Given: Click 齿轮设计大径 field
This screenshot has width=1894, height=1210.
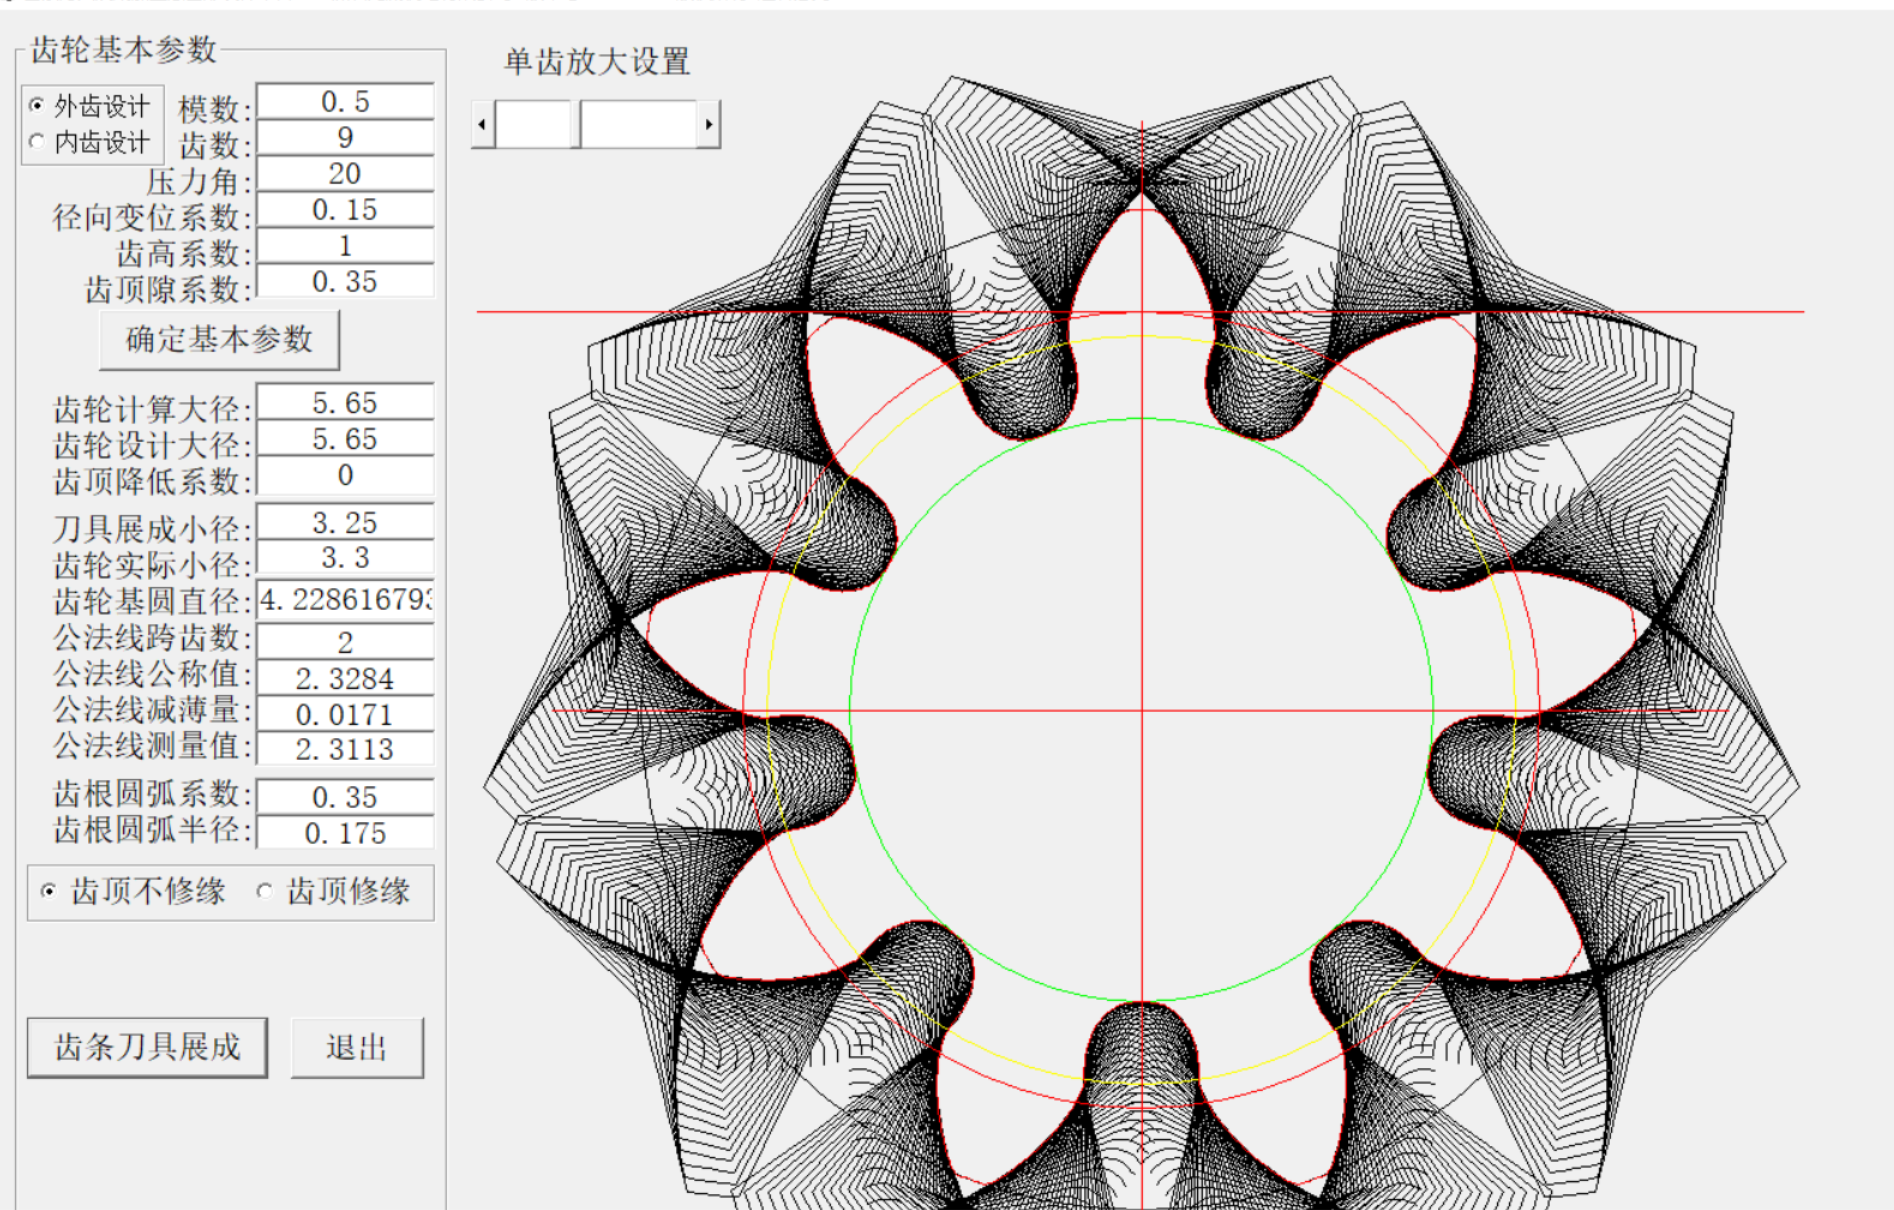Looking at the screenshot, I should pyautogui.click(x=345, y=438).
